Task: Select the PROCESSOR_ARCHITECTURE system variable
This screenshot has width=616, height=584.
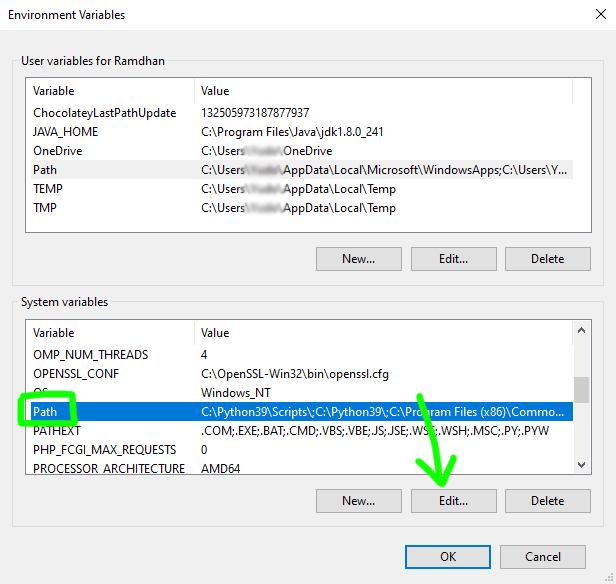Action: 109,469
